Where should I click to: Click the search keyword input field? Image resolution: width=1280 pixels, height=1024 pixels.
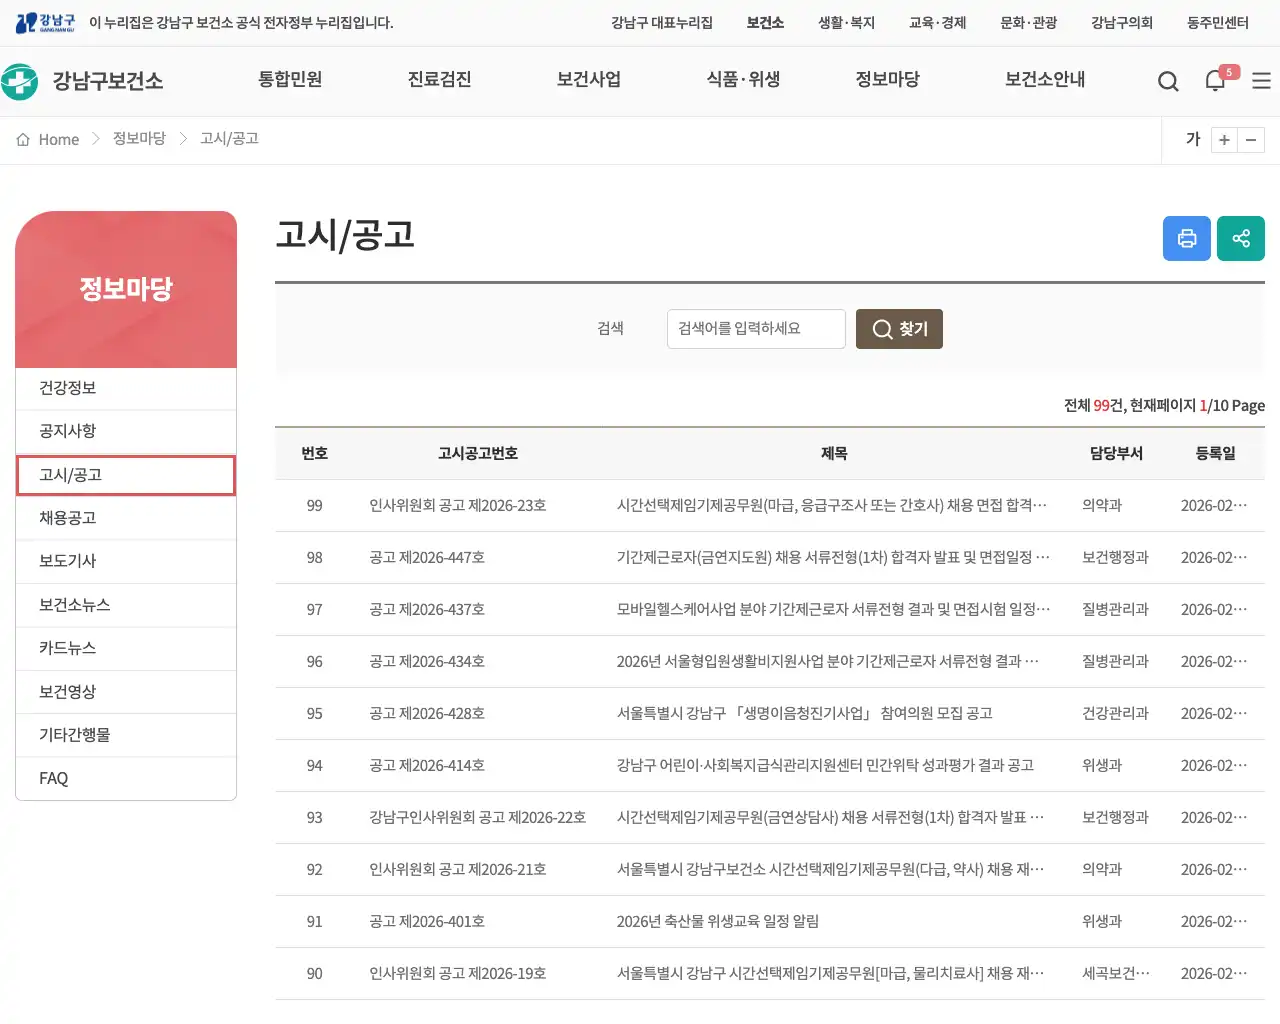pyautogui.click(x=756, y=328)
